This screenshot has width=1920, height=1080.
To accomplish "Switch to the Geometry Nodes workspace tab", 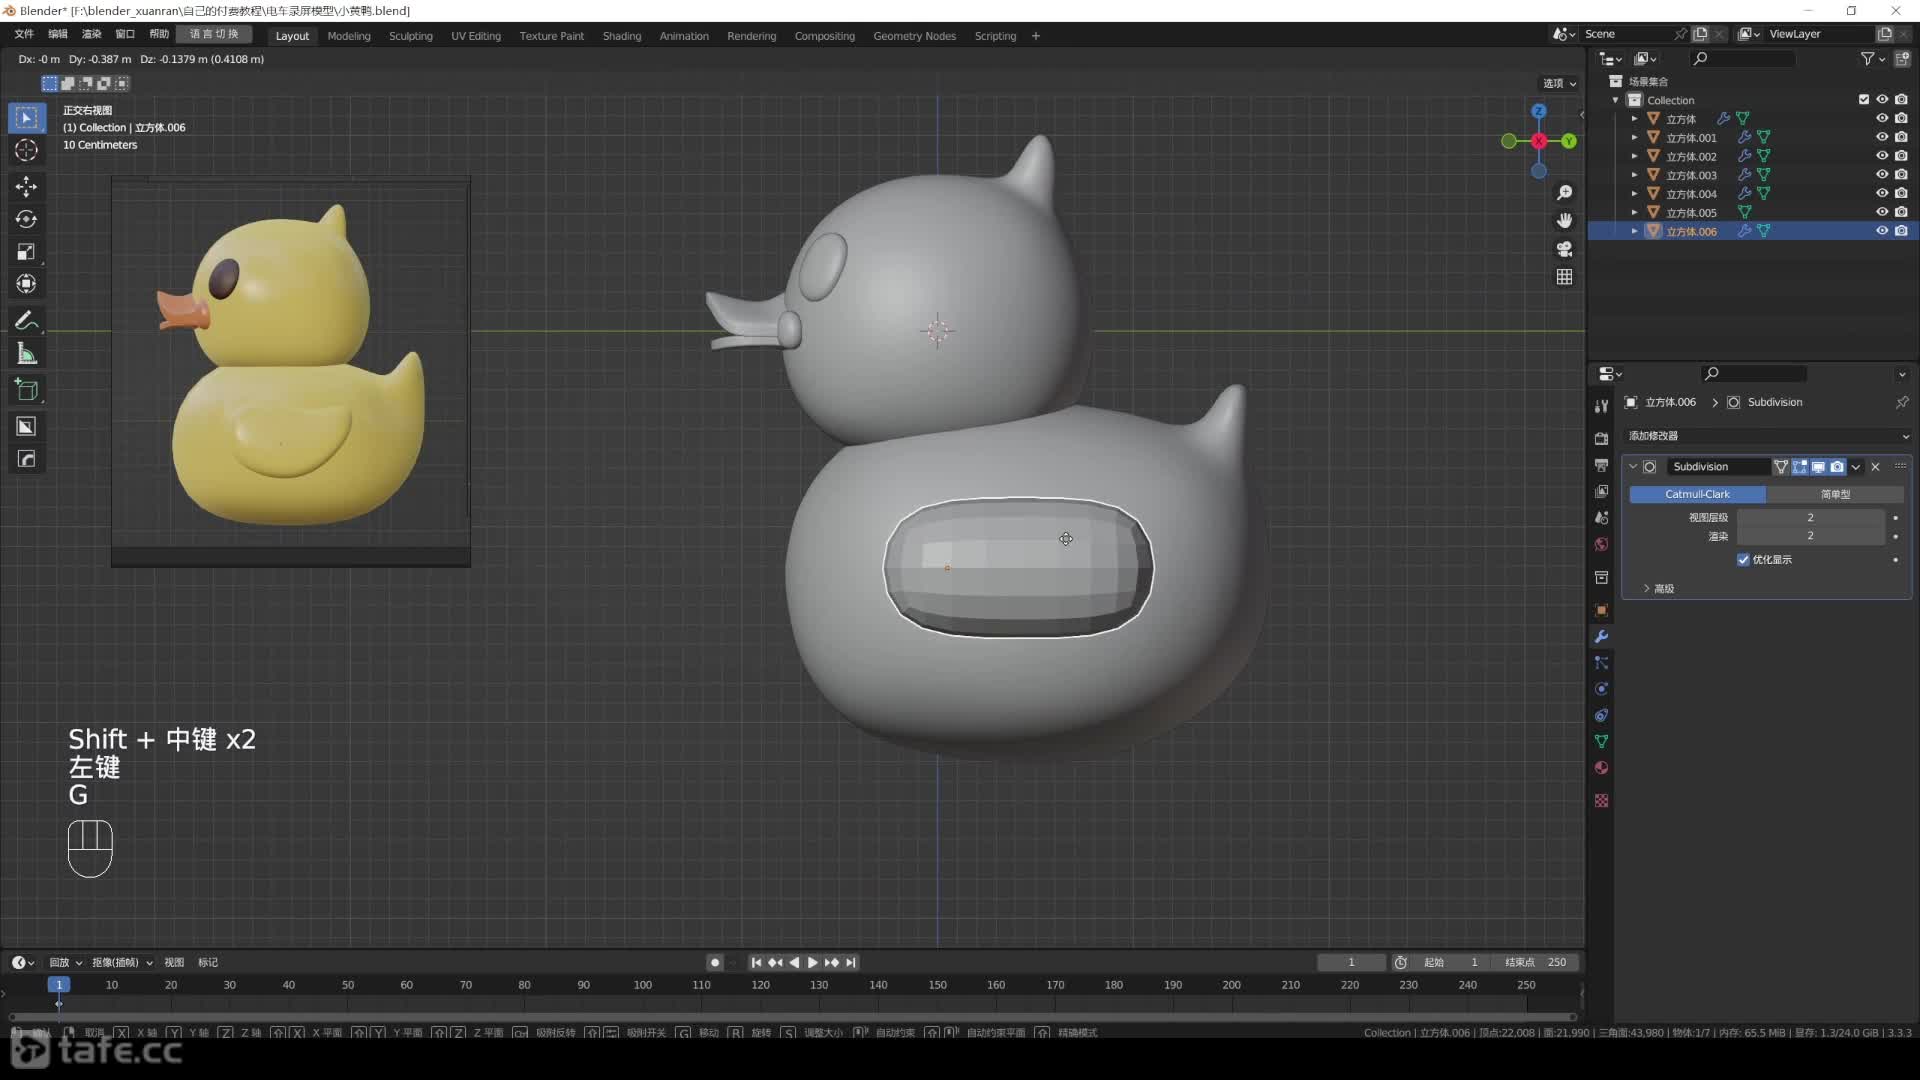I will click(914, 36).
